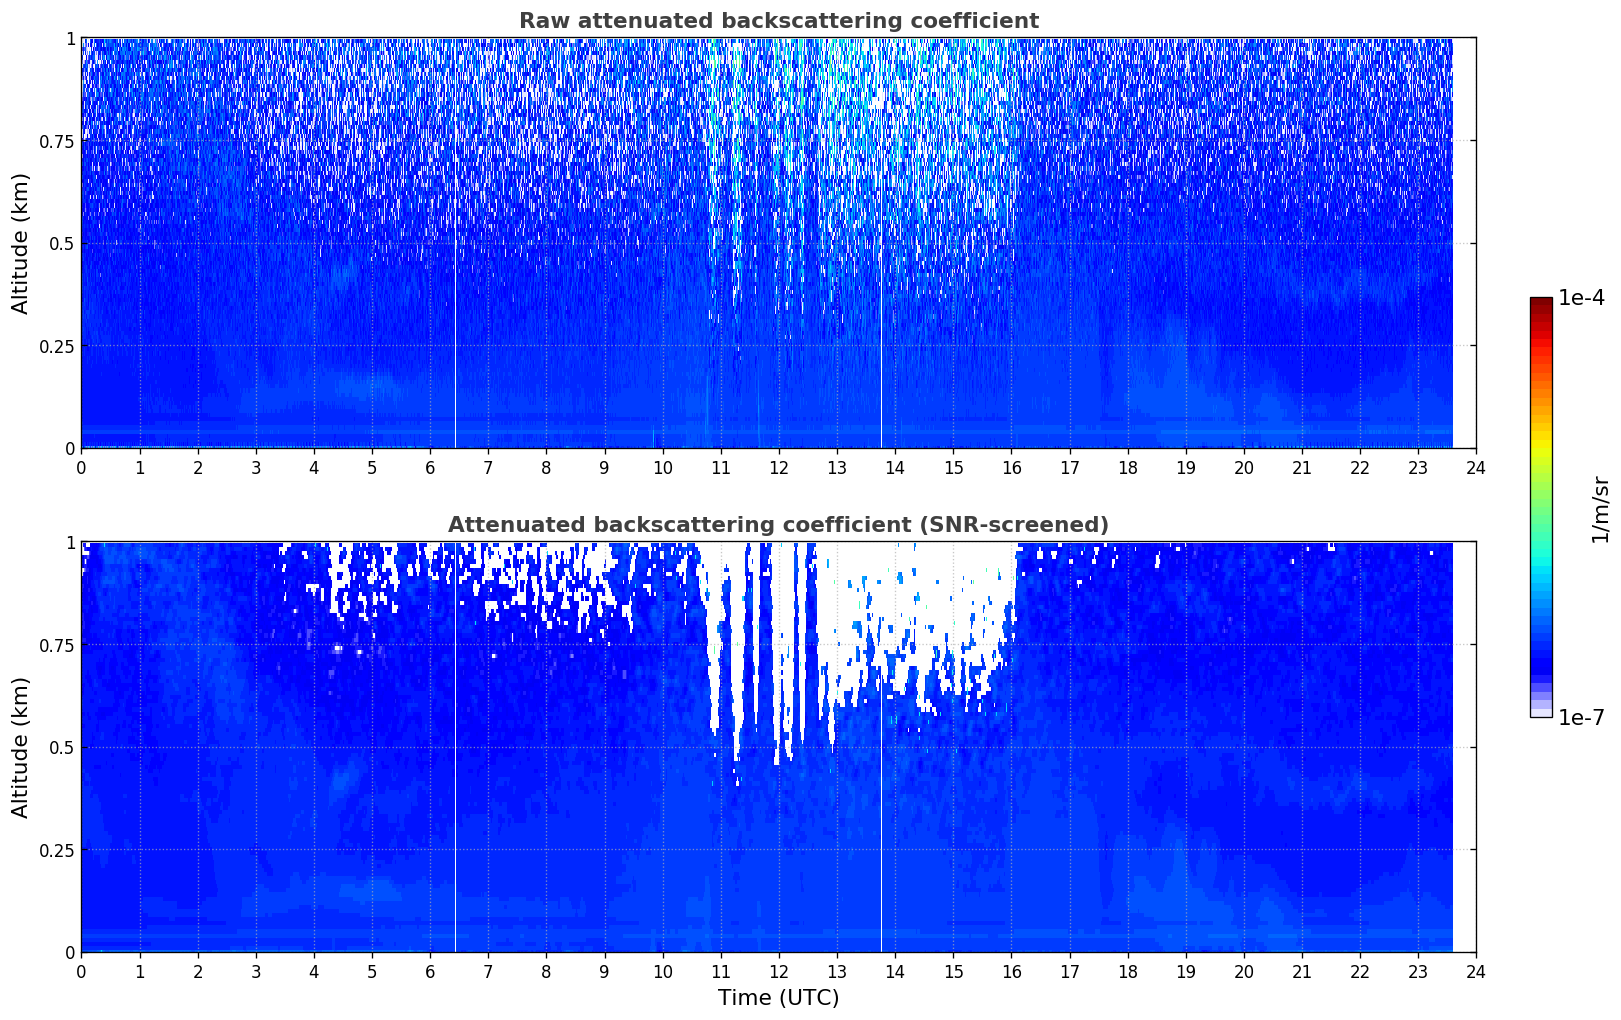Click the 0.5 altitude tick on the top plot
Viewport: 1621px width, 1020px height.
62,244
